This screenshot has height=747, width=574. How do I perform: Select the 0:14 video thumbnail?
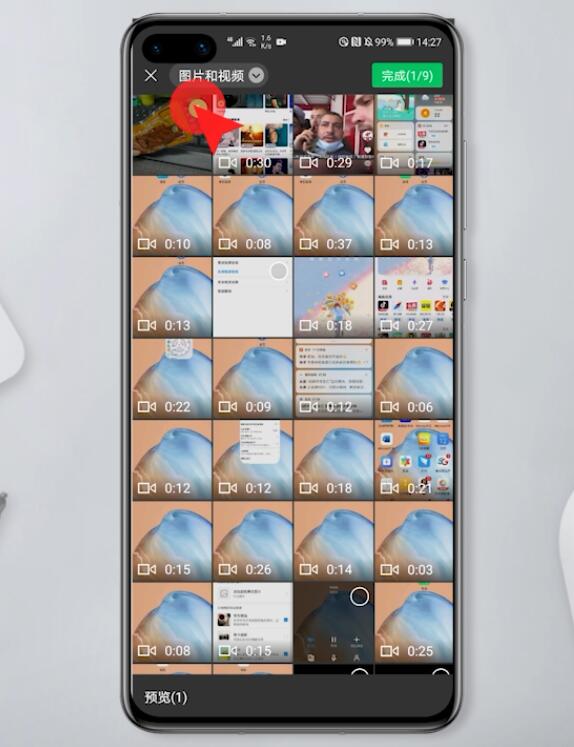pyautogui.click(x=333, y=541)
